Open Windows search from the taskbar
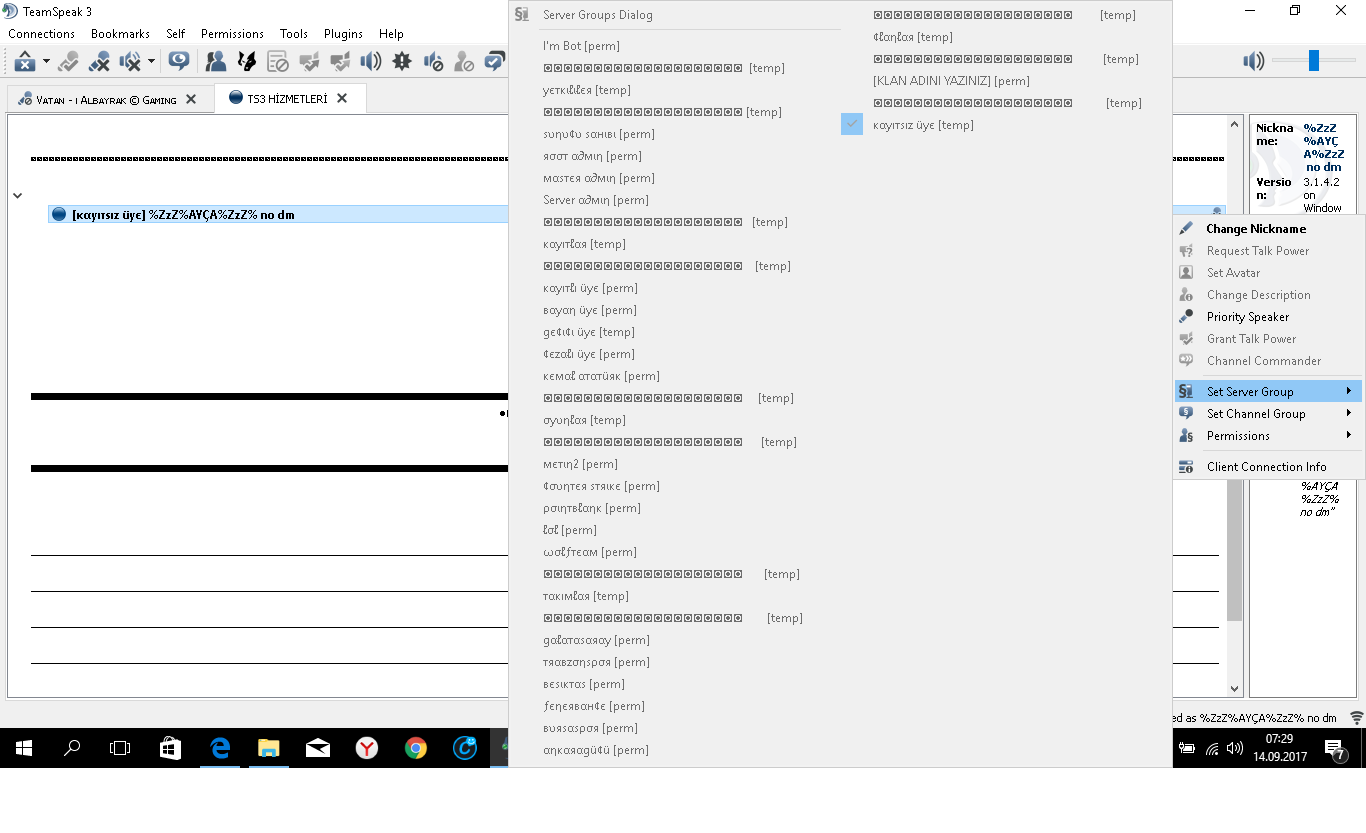The width and height of the screenshot is (1366, 833). pos(72,748)
